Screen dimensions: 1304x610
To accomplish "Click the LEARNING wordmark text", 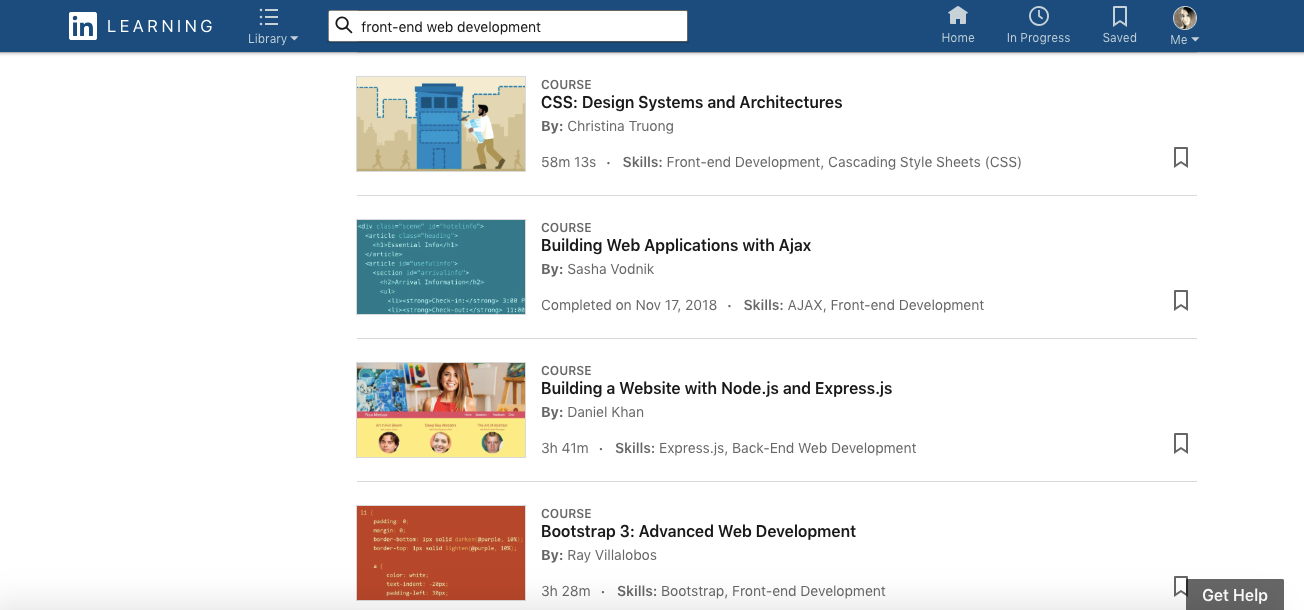I will tap(160, 26).
